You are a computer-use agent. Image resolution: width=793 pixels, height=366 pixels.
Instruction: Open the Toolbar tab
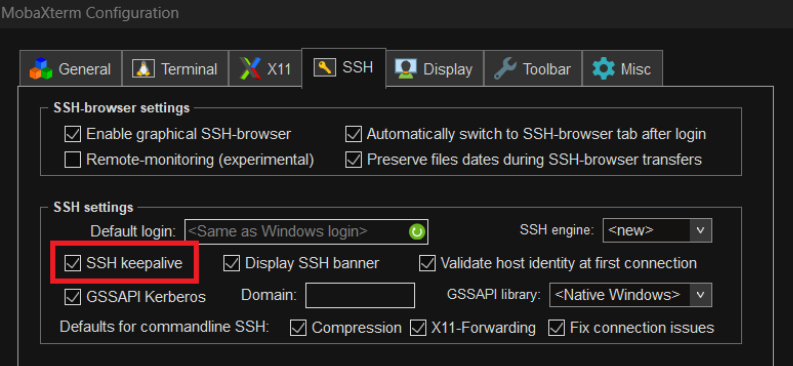click(x=533, y=68)
